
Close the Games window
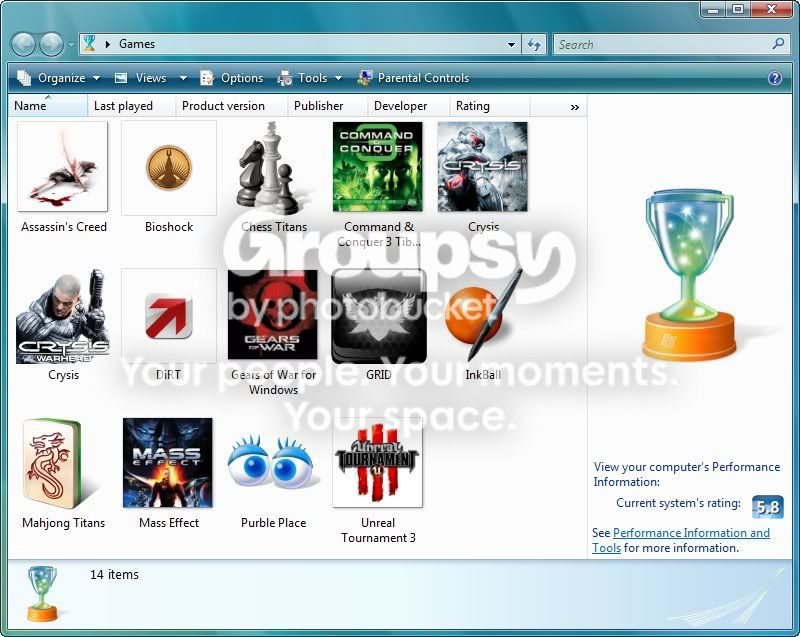(x=771, y=9)
